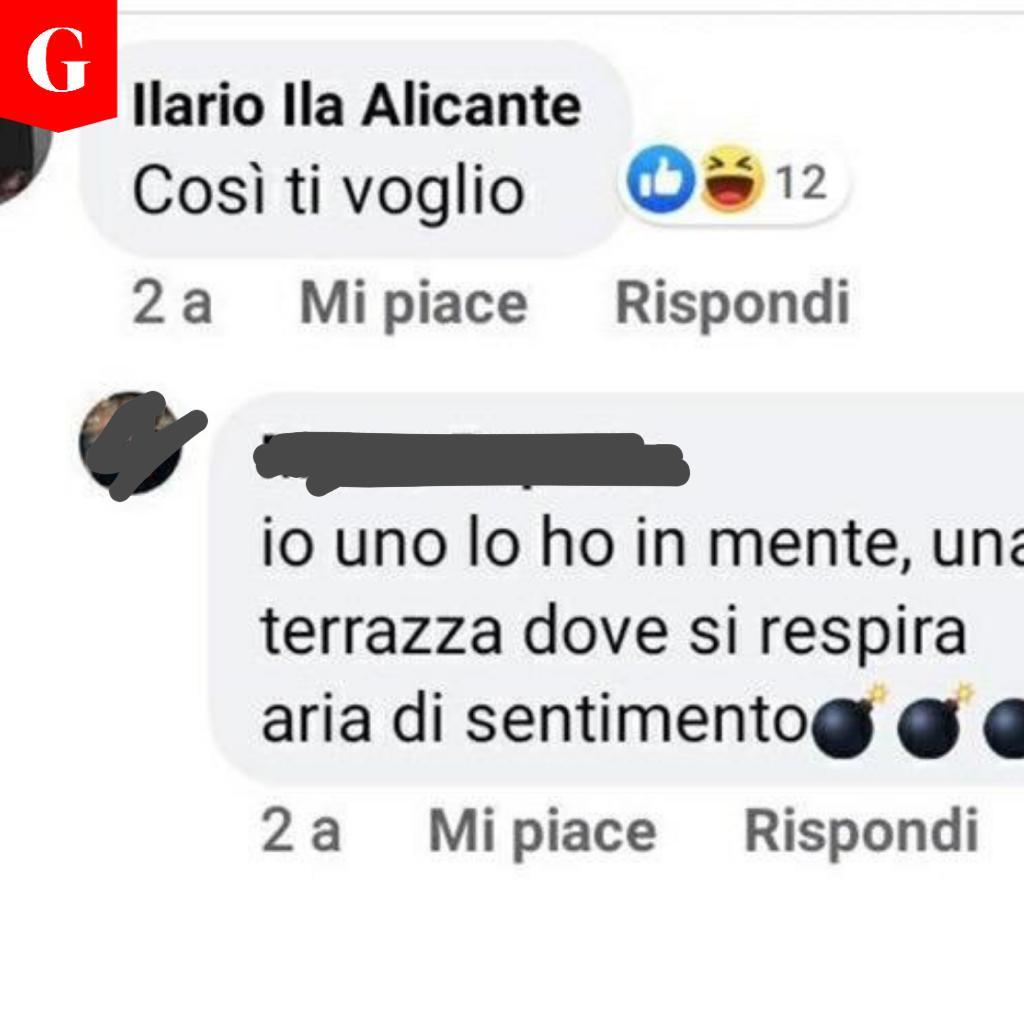Click Rispondi under Ilario's comment

point(732,302)
